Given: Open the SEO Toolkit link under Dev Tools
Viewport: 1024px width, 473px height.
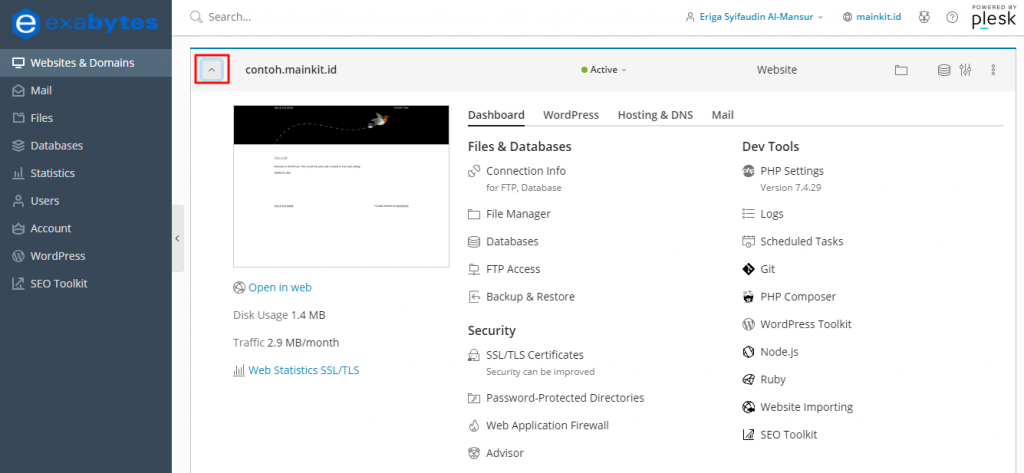Looking at the screenshot, I should tap(788, 434).
